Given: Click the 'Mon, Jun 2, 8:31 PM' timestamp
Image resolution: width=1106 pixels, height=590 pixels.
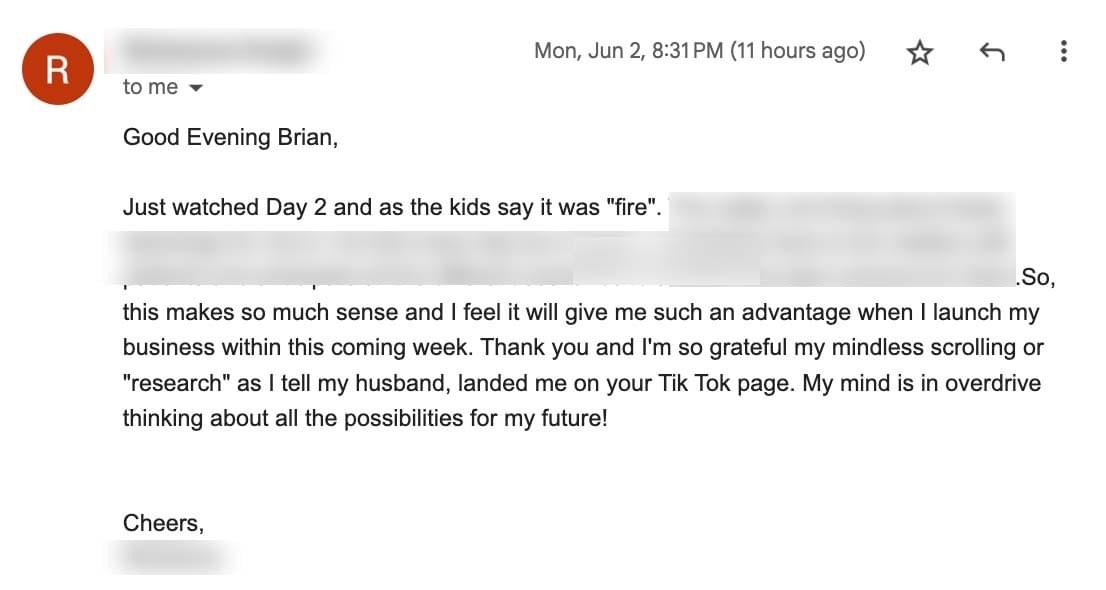Looking at the screenshot, I should pyautogui.click(x=628, y=51).
